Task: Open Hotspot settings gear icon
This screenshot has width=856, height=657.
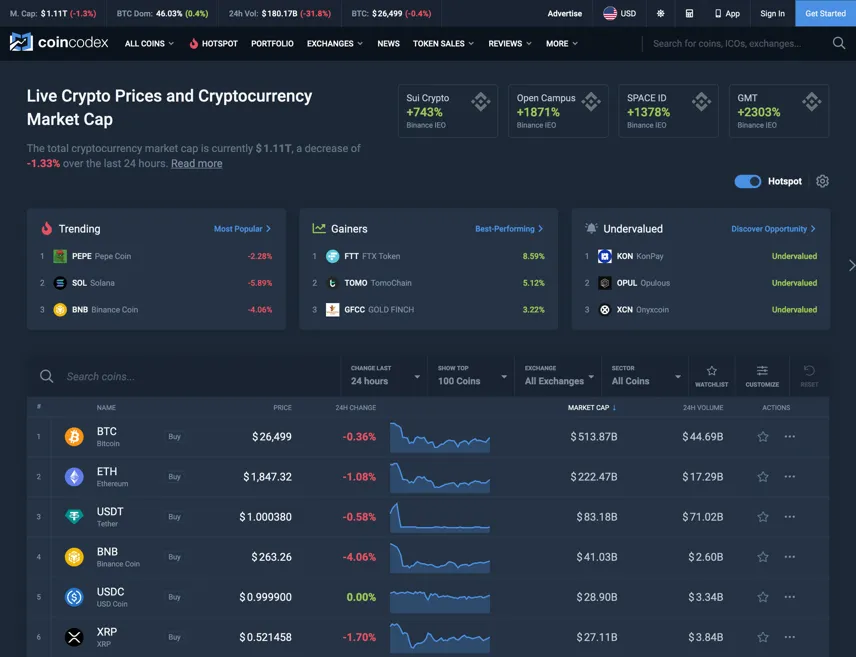Action: [x=822, y=181]
